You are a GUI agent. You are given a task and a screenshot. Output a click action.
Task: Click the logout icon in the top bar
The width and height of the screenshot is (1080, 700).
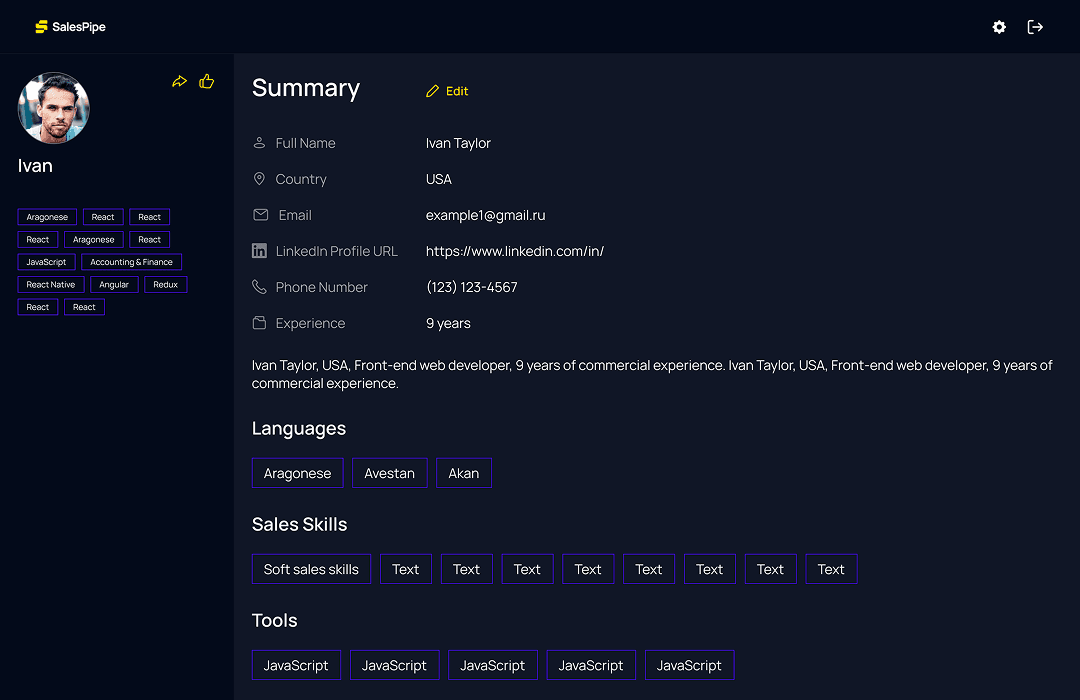point(1035,27)
